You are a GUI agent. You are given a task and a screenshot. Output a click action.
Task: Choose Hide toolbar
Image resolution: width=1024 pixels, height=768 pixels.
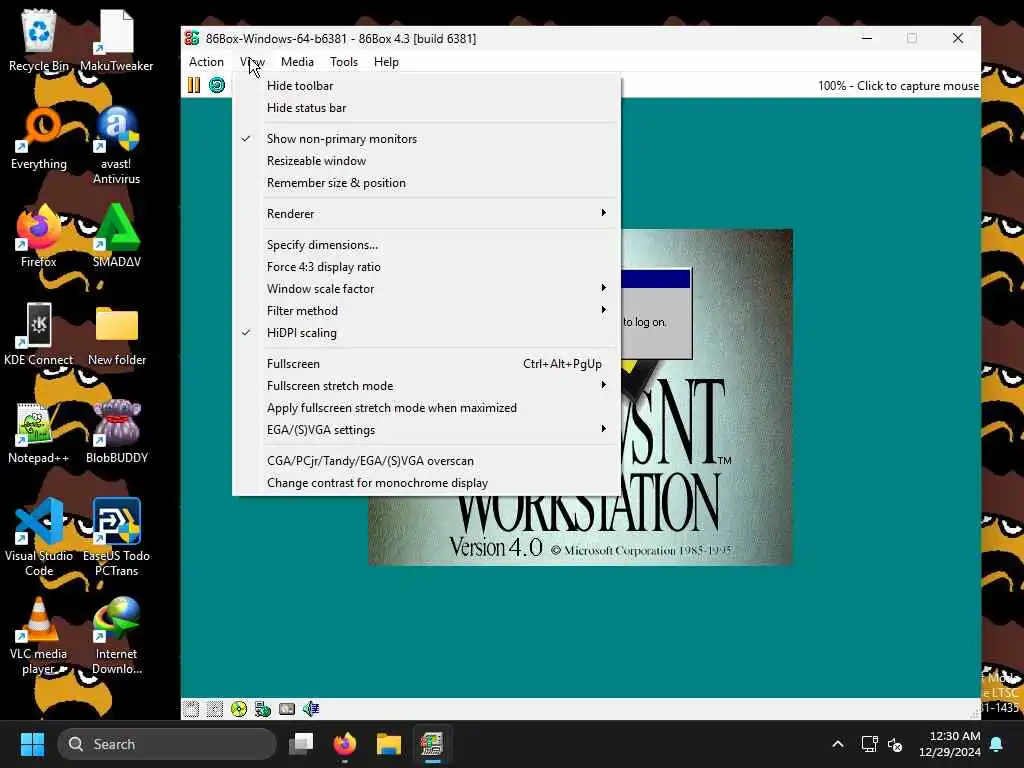click(426, 86)
